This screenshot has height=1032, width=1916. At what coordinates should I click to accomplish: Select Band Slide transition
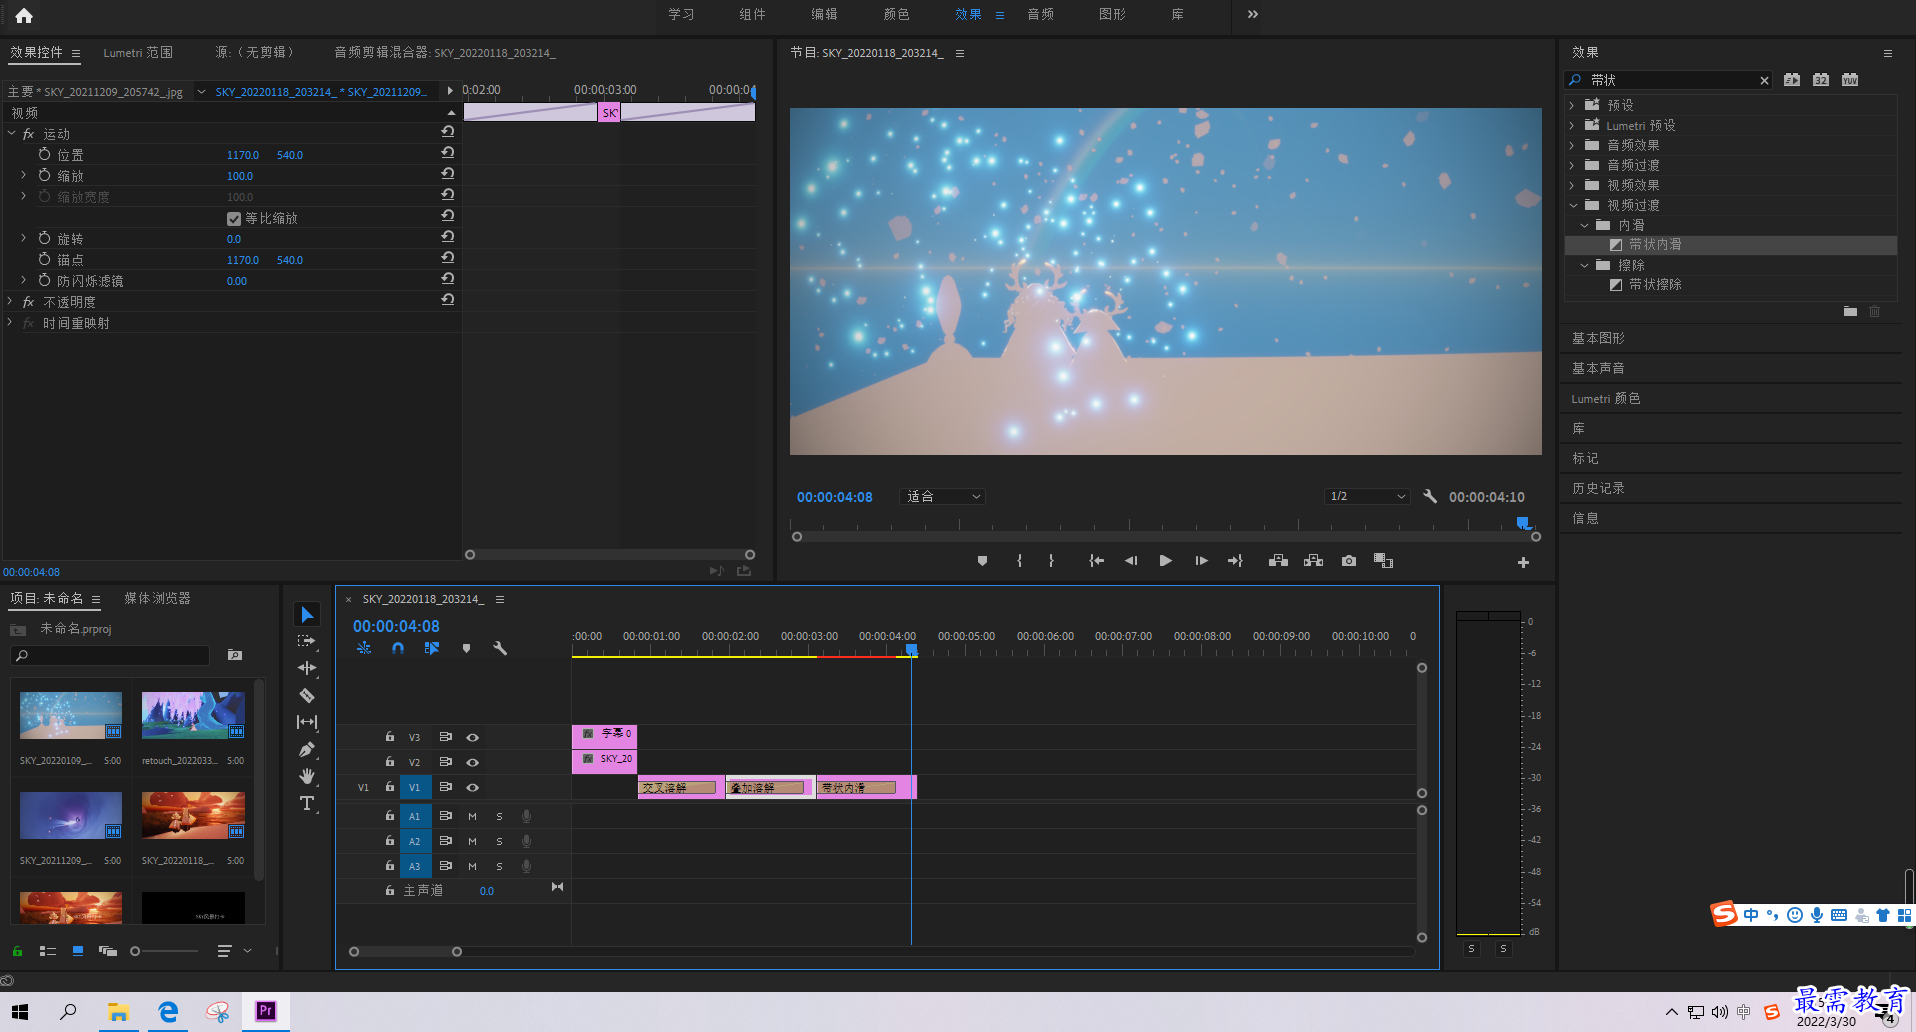point(1655,244)
